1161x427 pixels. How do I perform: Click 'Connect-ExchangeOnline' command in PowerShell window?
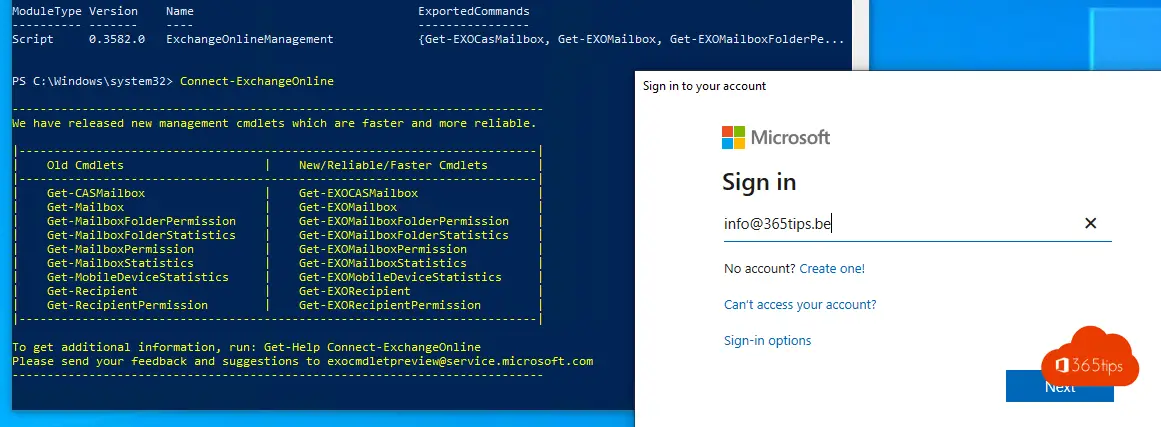(256, 81)
